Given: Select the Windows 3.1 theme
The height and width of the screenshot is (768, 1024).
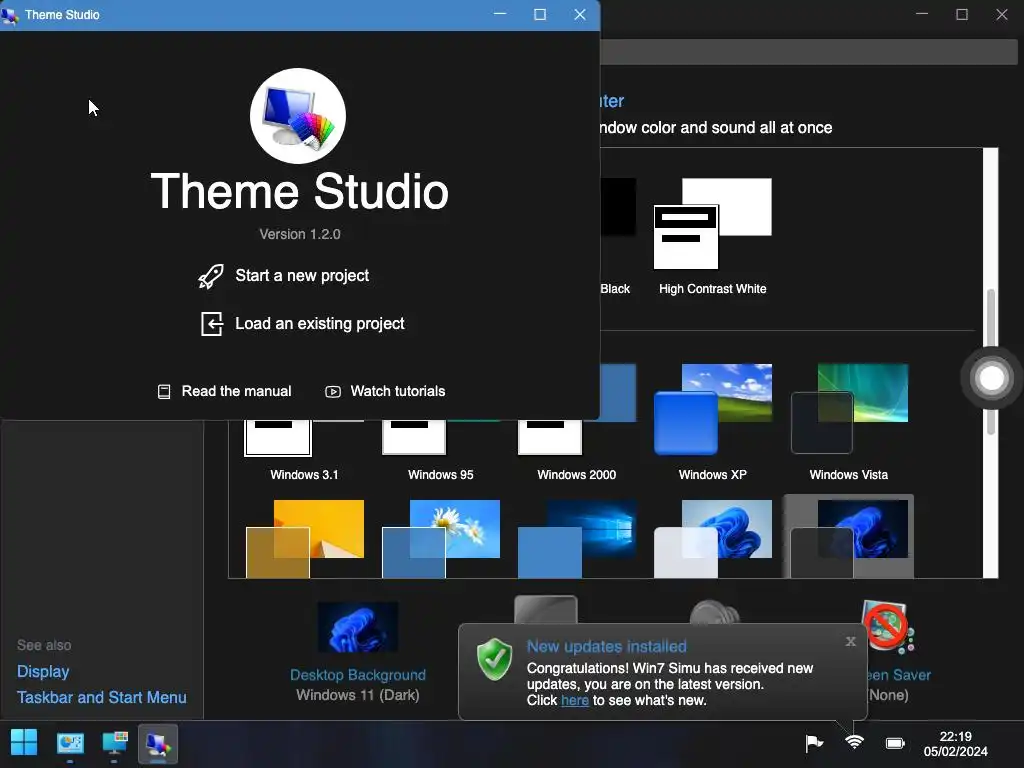Looking at the screenshot, I should [x=304, y=451].
